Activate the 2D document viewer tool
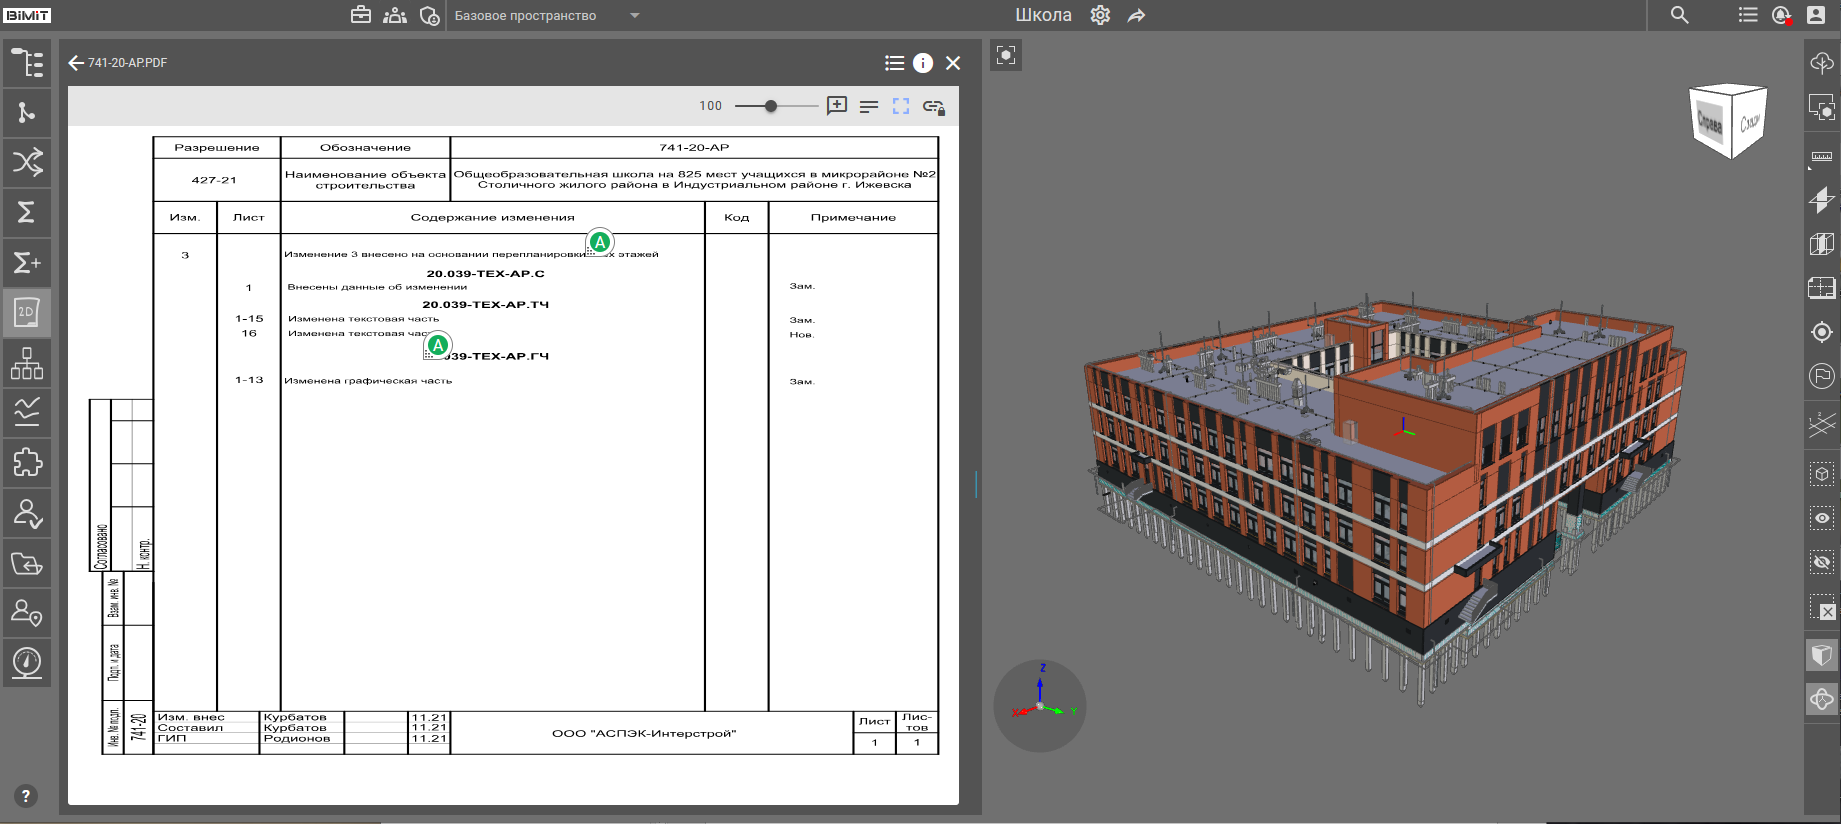Screen dimensions: 1841x824 click(27, 313)
